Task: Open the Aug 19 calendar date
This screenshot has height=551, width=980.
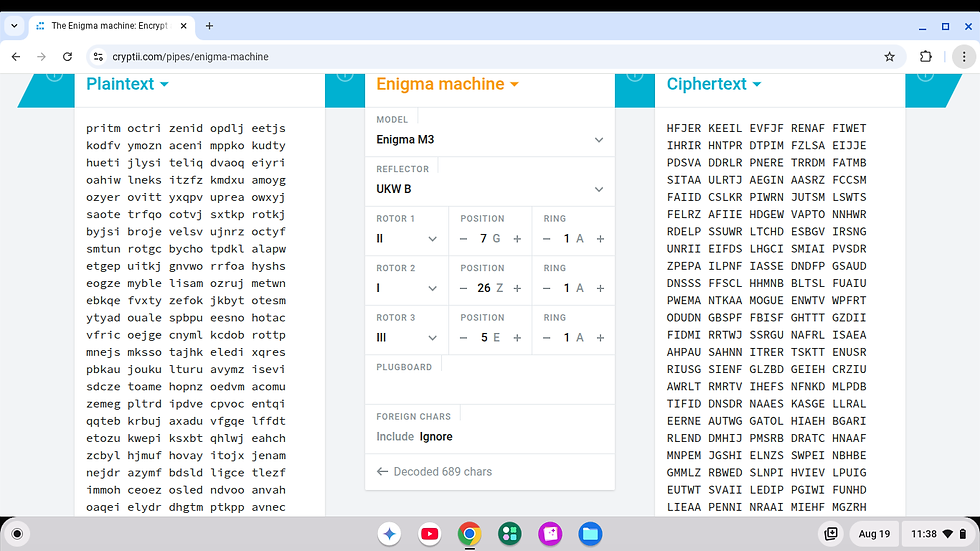Action: pyautogui.click(x=874, y=534)
